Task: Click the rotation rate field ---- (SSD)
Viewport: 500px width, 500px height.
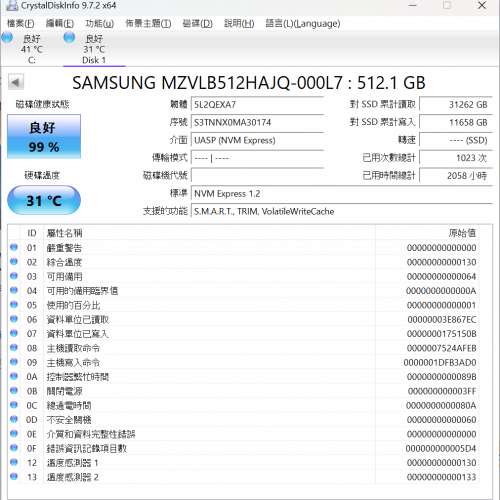Action: (456, 140)
